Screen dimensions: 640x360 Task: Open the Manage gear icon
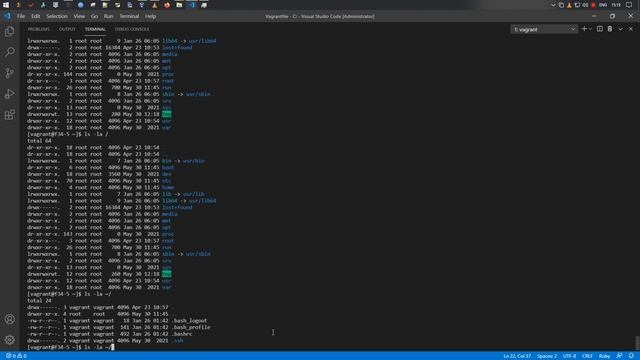tap(10, 340)
